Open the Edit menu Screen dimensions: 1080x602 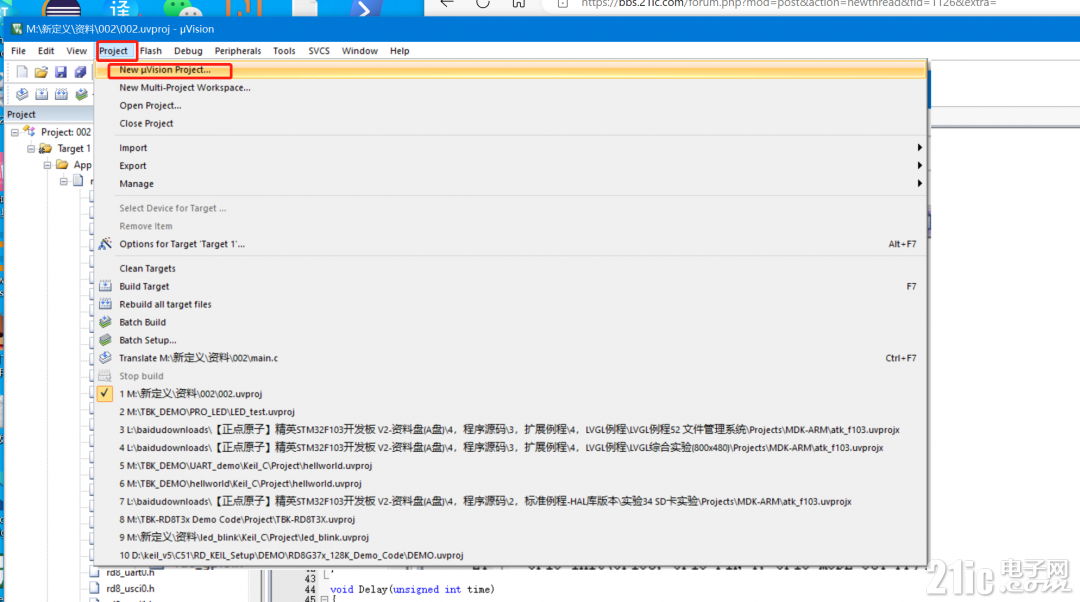pyautogui.click(x=46, y=51)
